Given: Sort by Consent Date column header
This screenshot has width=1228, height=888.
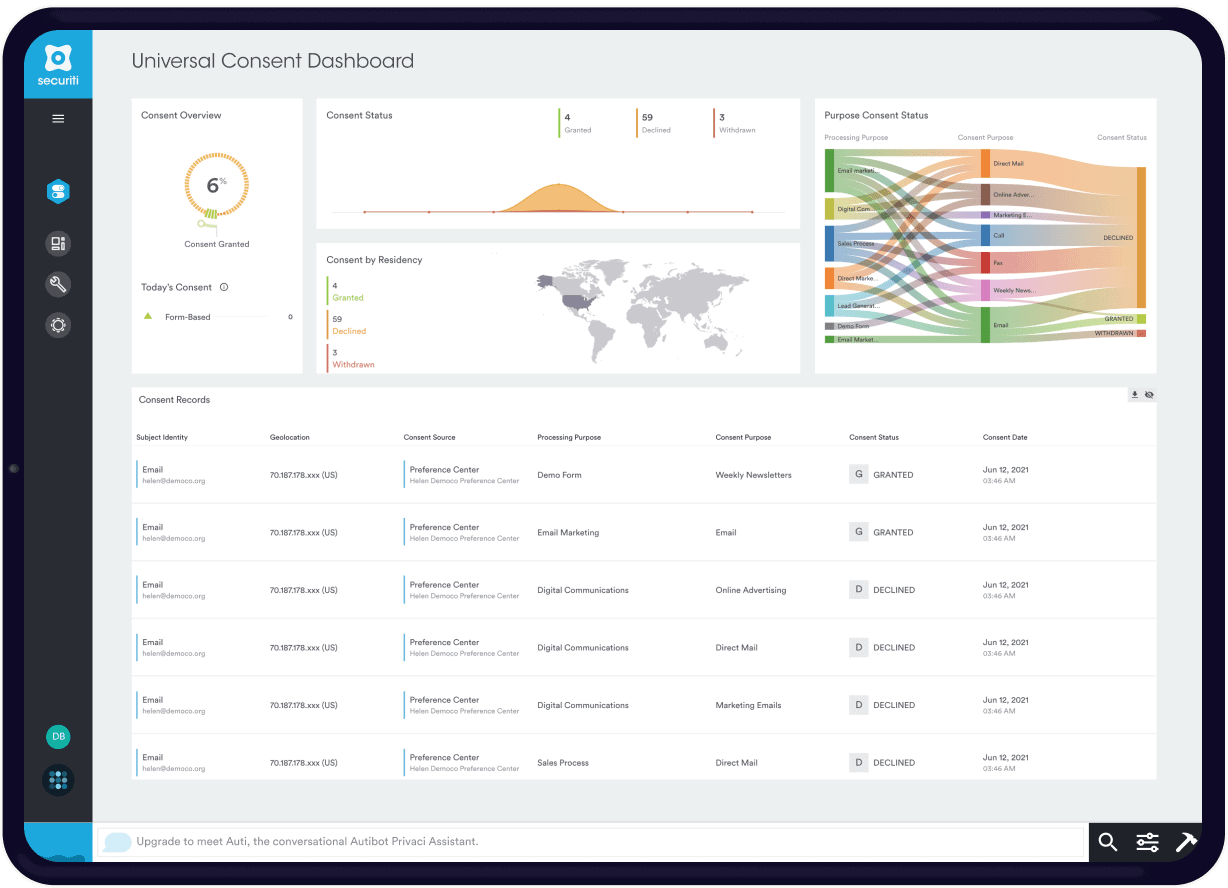Looking at the screenshot, I should click(1005, 437).
